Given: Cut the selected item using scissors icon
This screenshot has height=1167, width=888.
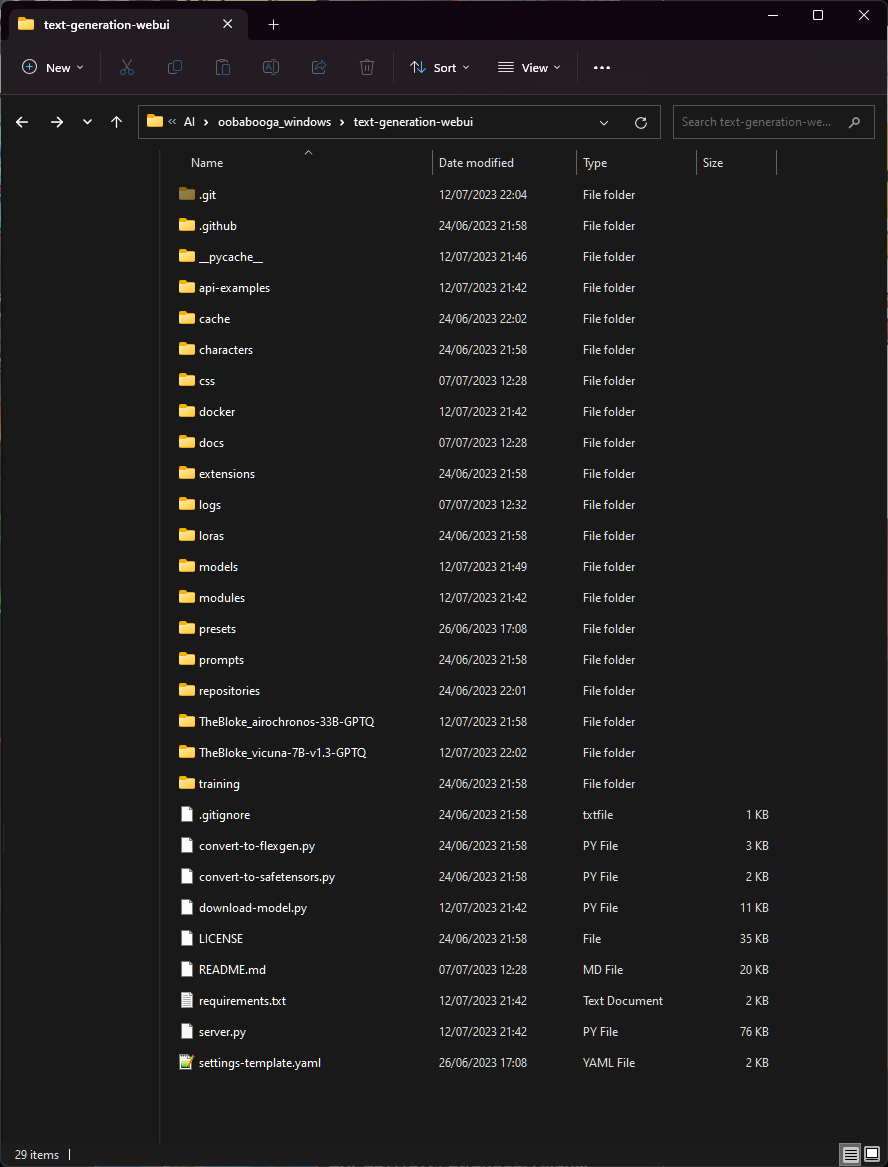Looking at the screenshot, I should point(127,67).
